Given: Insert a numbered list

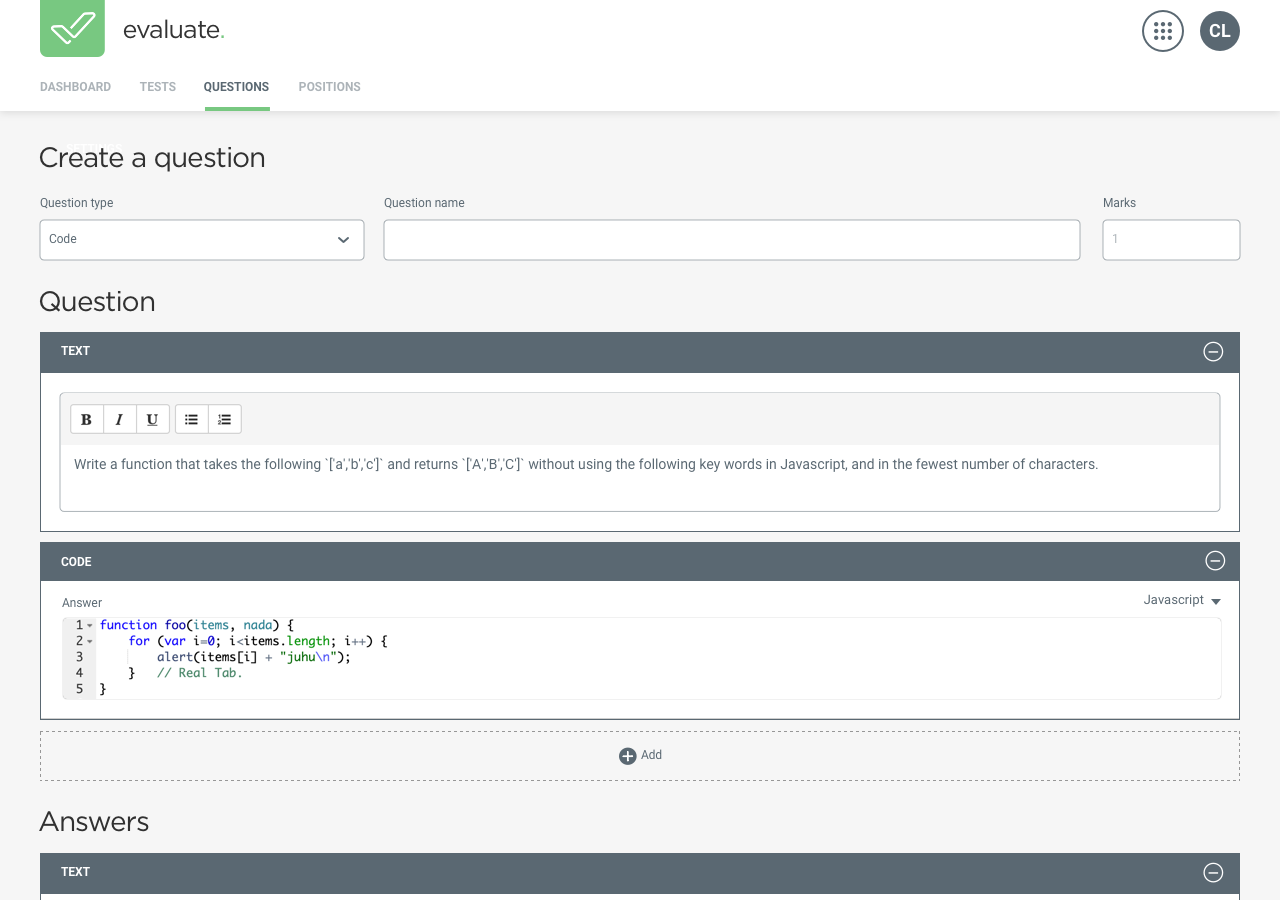Looking at the screenshot, I should 224,419.
